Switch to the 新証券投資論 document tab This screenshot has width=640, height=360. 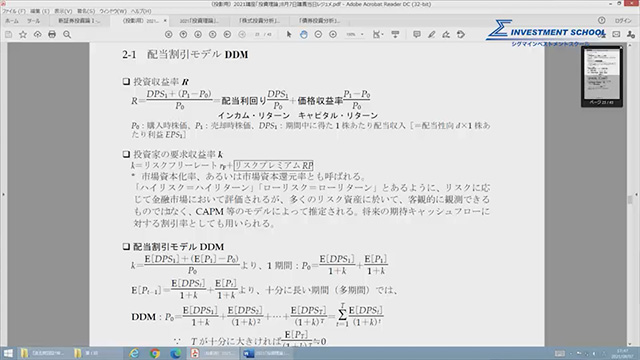[79, 21]
